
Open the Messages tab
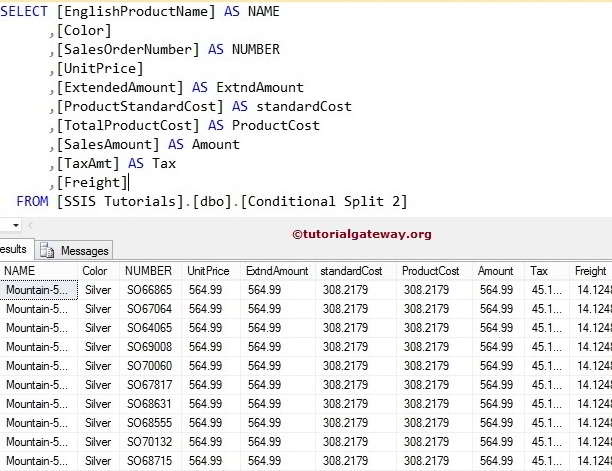(74, 250)
